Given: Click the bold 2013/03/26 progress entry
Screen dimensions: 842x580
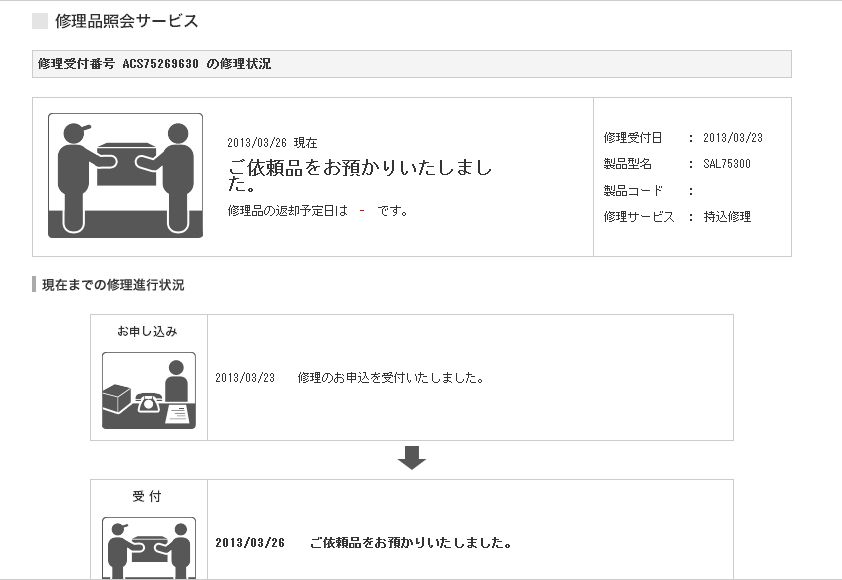Looking at the screenshot, I should (x=250, y=543).
